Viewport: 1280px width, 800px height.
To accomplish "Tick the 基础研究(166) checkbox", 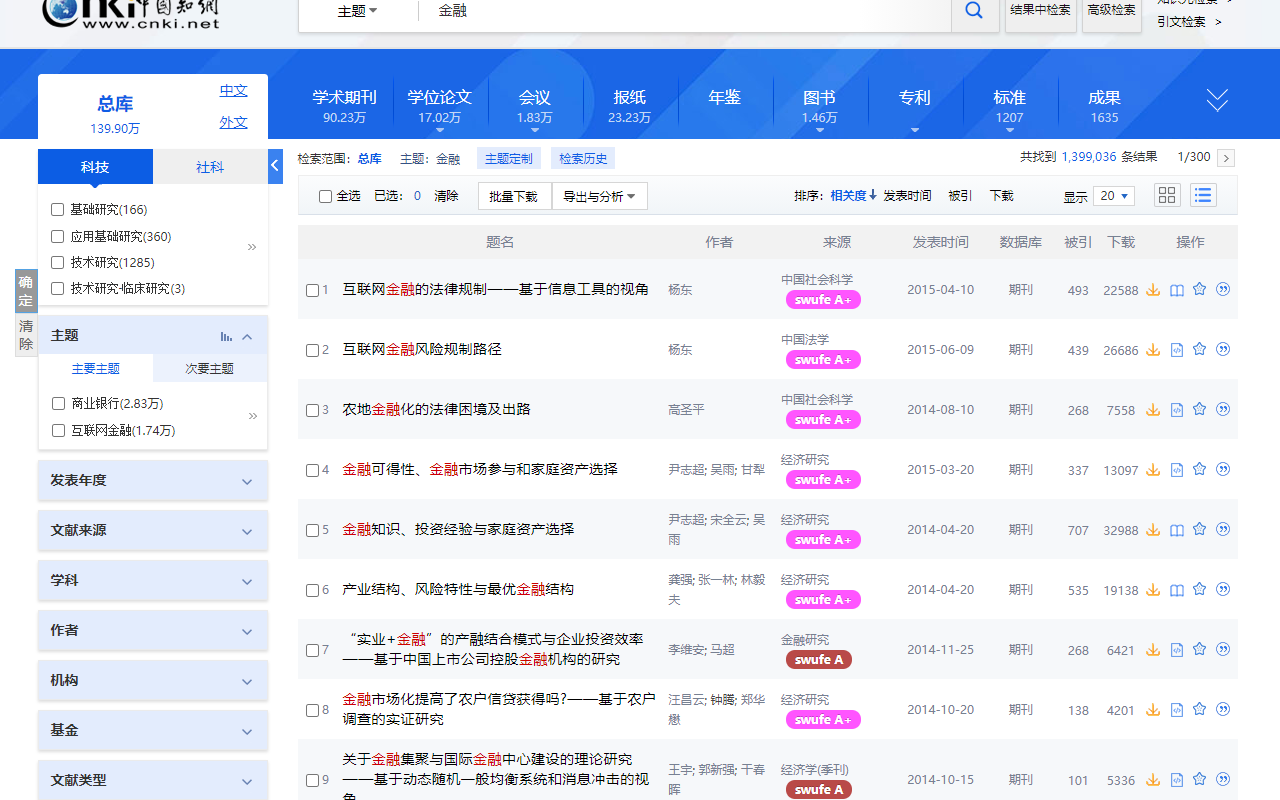I will coord(58,210).
